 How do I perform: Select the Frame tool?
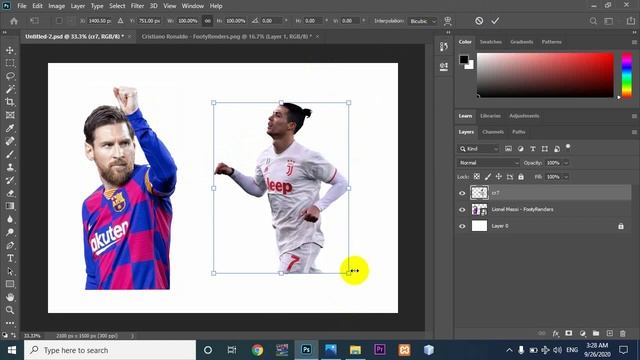pyautogui.click(x=10, y=115)
